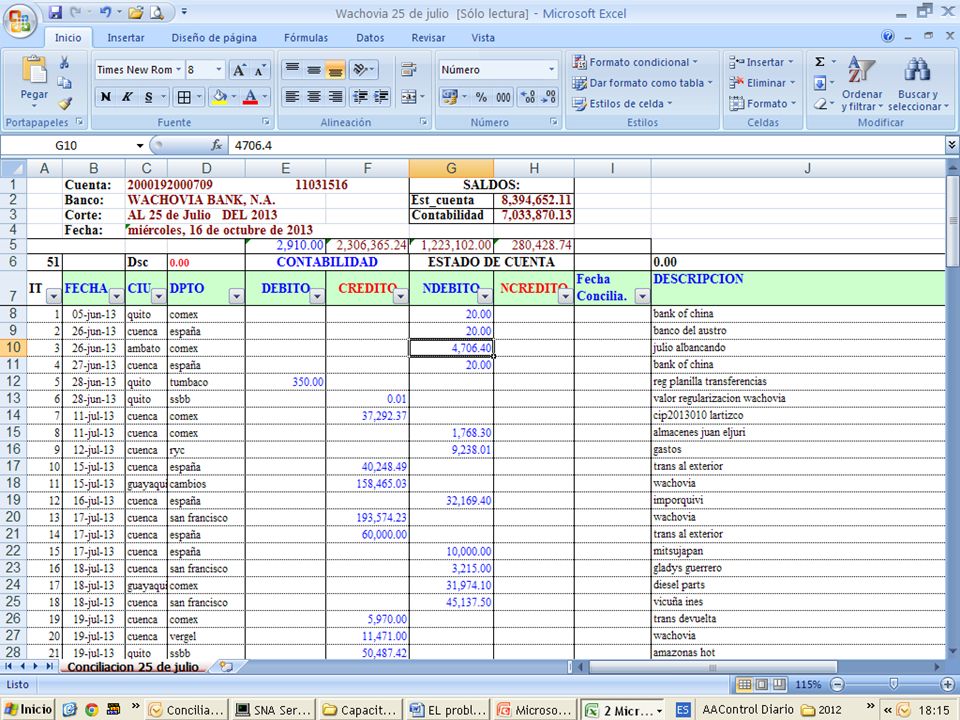This screenshot has height=720, width=960.
Task: Select the Format Painter brush icon
Action: (64, 103)
